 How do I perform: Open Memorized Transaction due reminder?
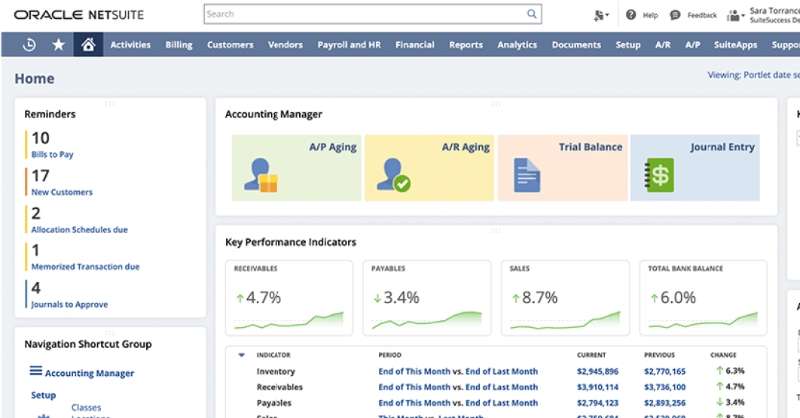coord(85,266)
